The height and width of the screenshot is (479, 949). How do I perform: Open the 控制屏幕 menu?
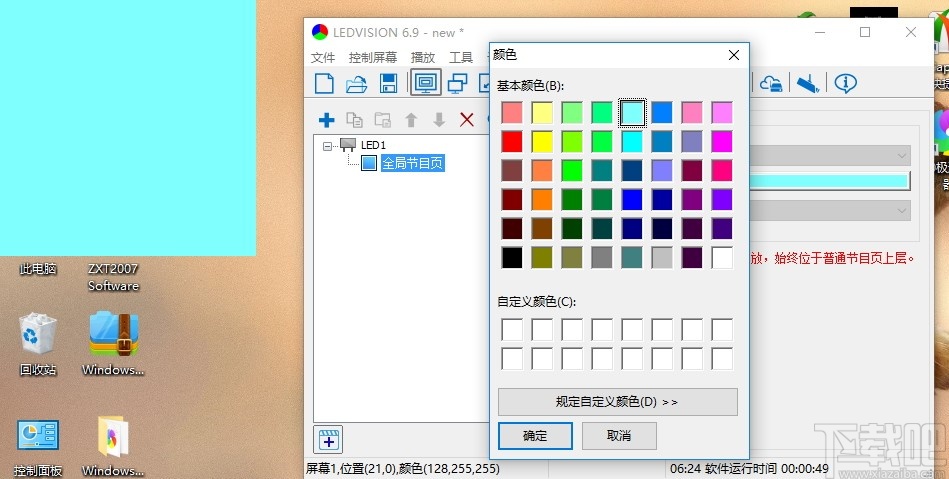tap(373, 58)
